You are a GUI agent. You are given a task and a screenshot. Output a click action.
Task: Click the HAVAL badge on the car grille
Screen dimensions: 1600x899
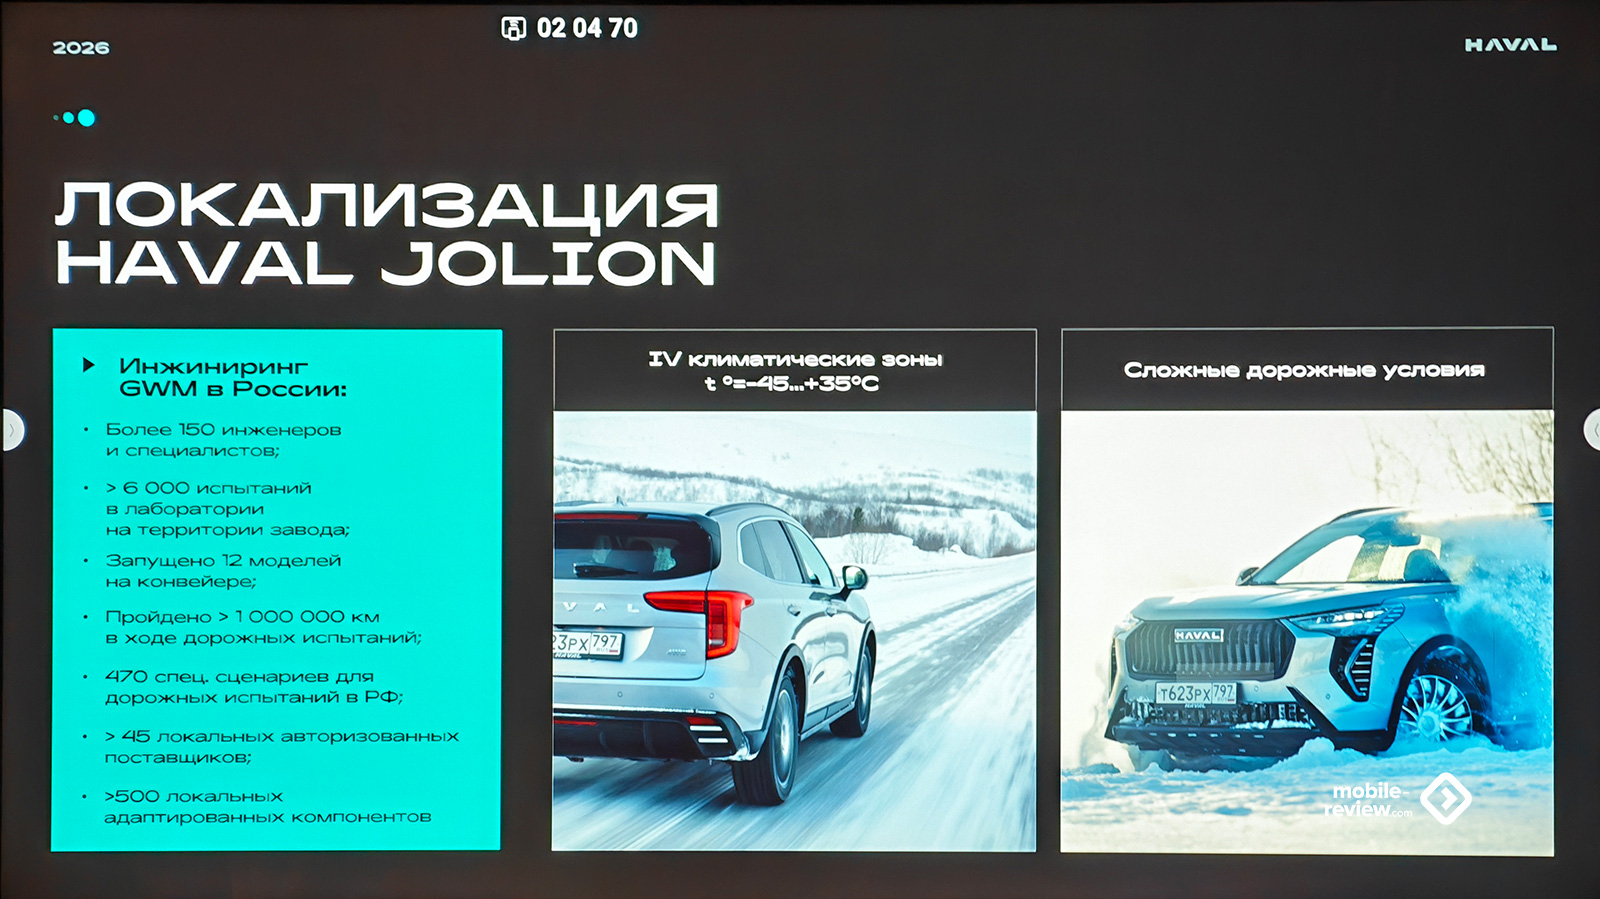click(x=1198, y=635)
